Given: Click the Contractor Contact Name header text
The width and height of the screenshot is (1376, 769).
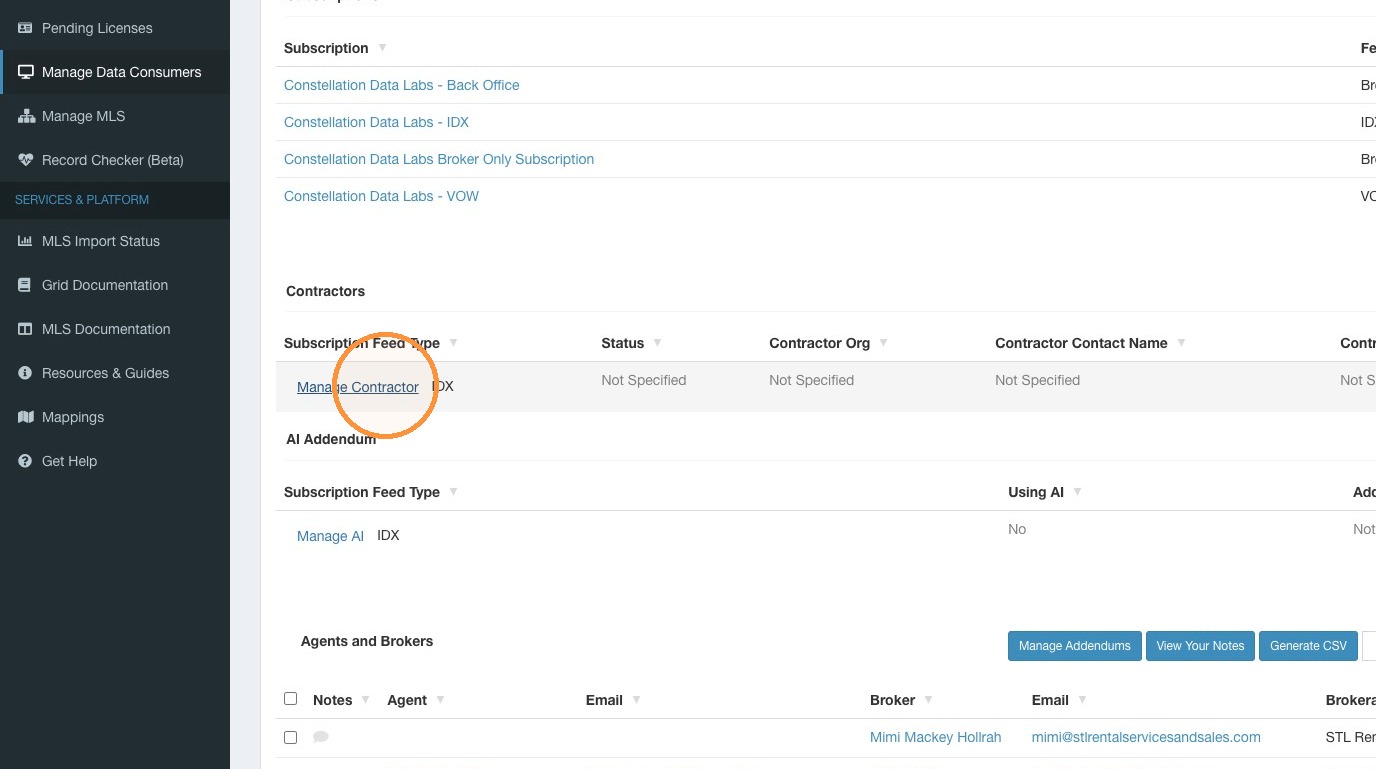Looking at the screenshot, I should tap(1081, 343).
